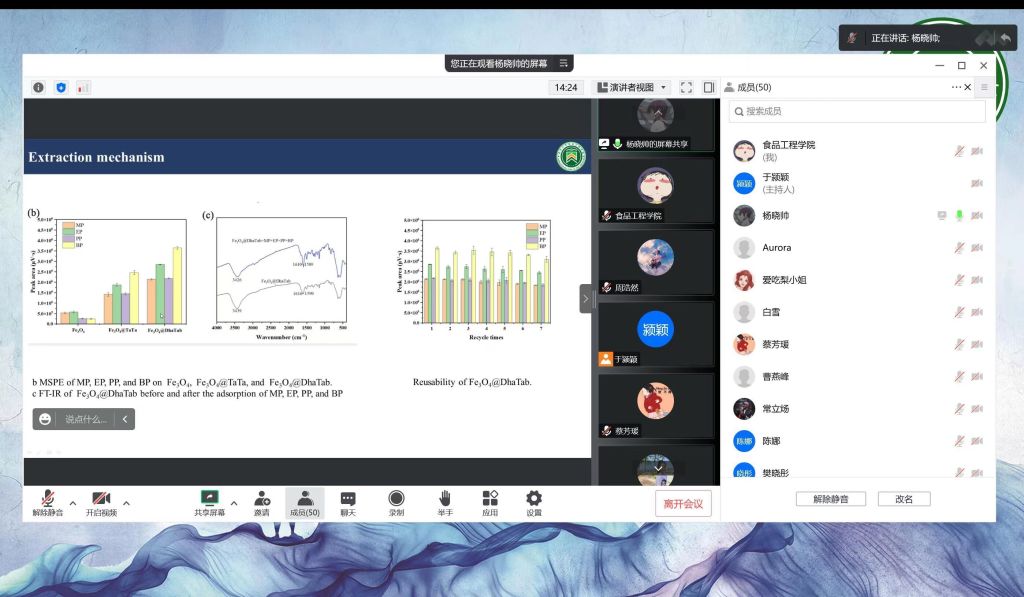Raise hand in the meeting
Image resolution: width=1024 pixels, height=597 pixels.
tap(445, 498)
